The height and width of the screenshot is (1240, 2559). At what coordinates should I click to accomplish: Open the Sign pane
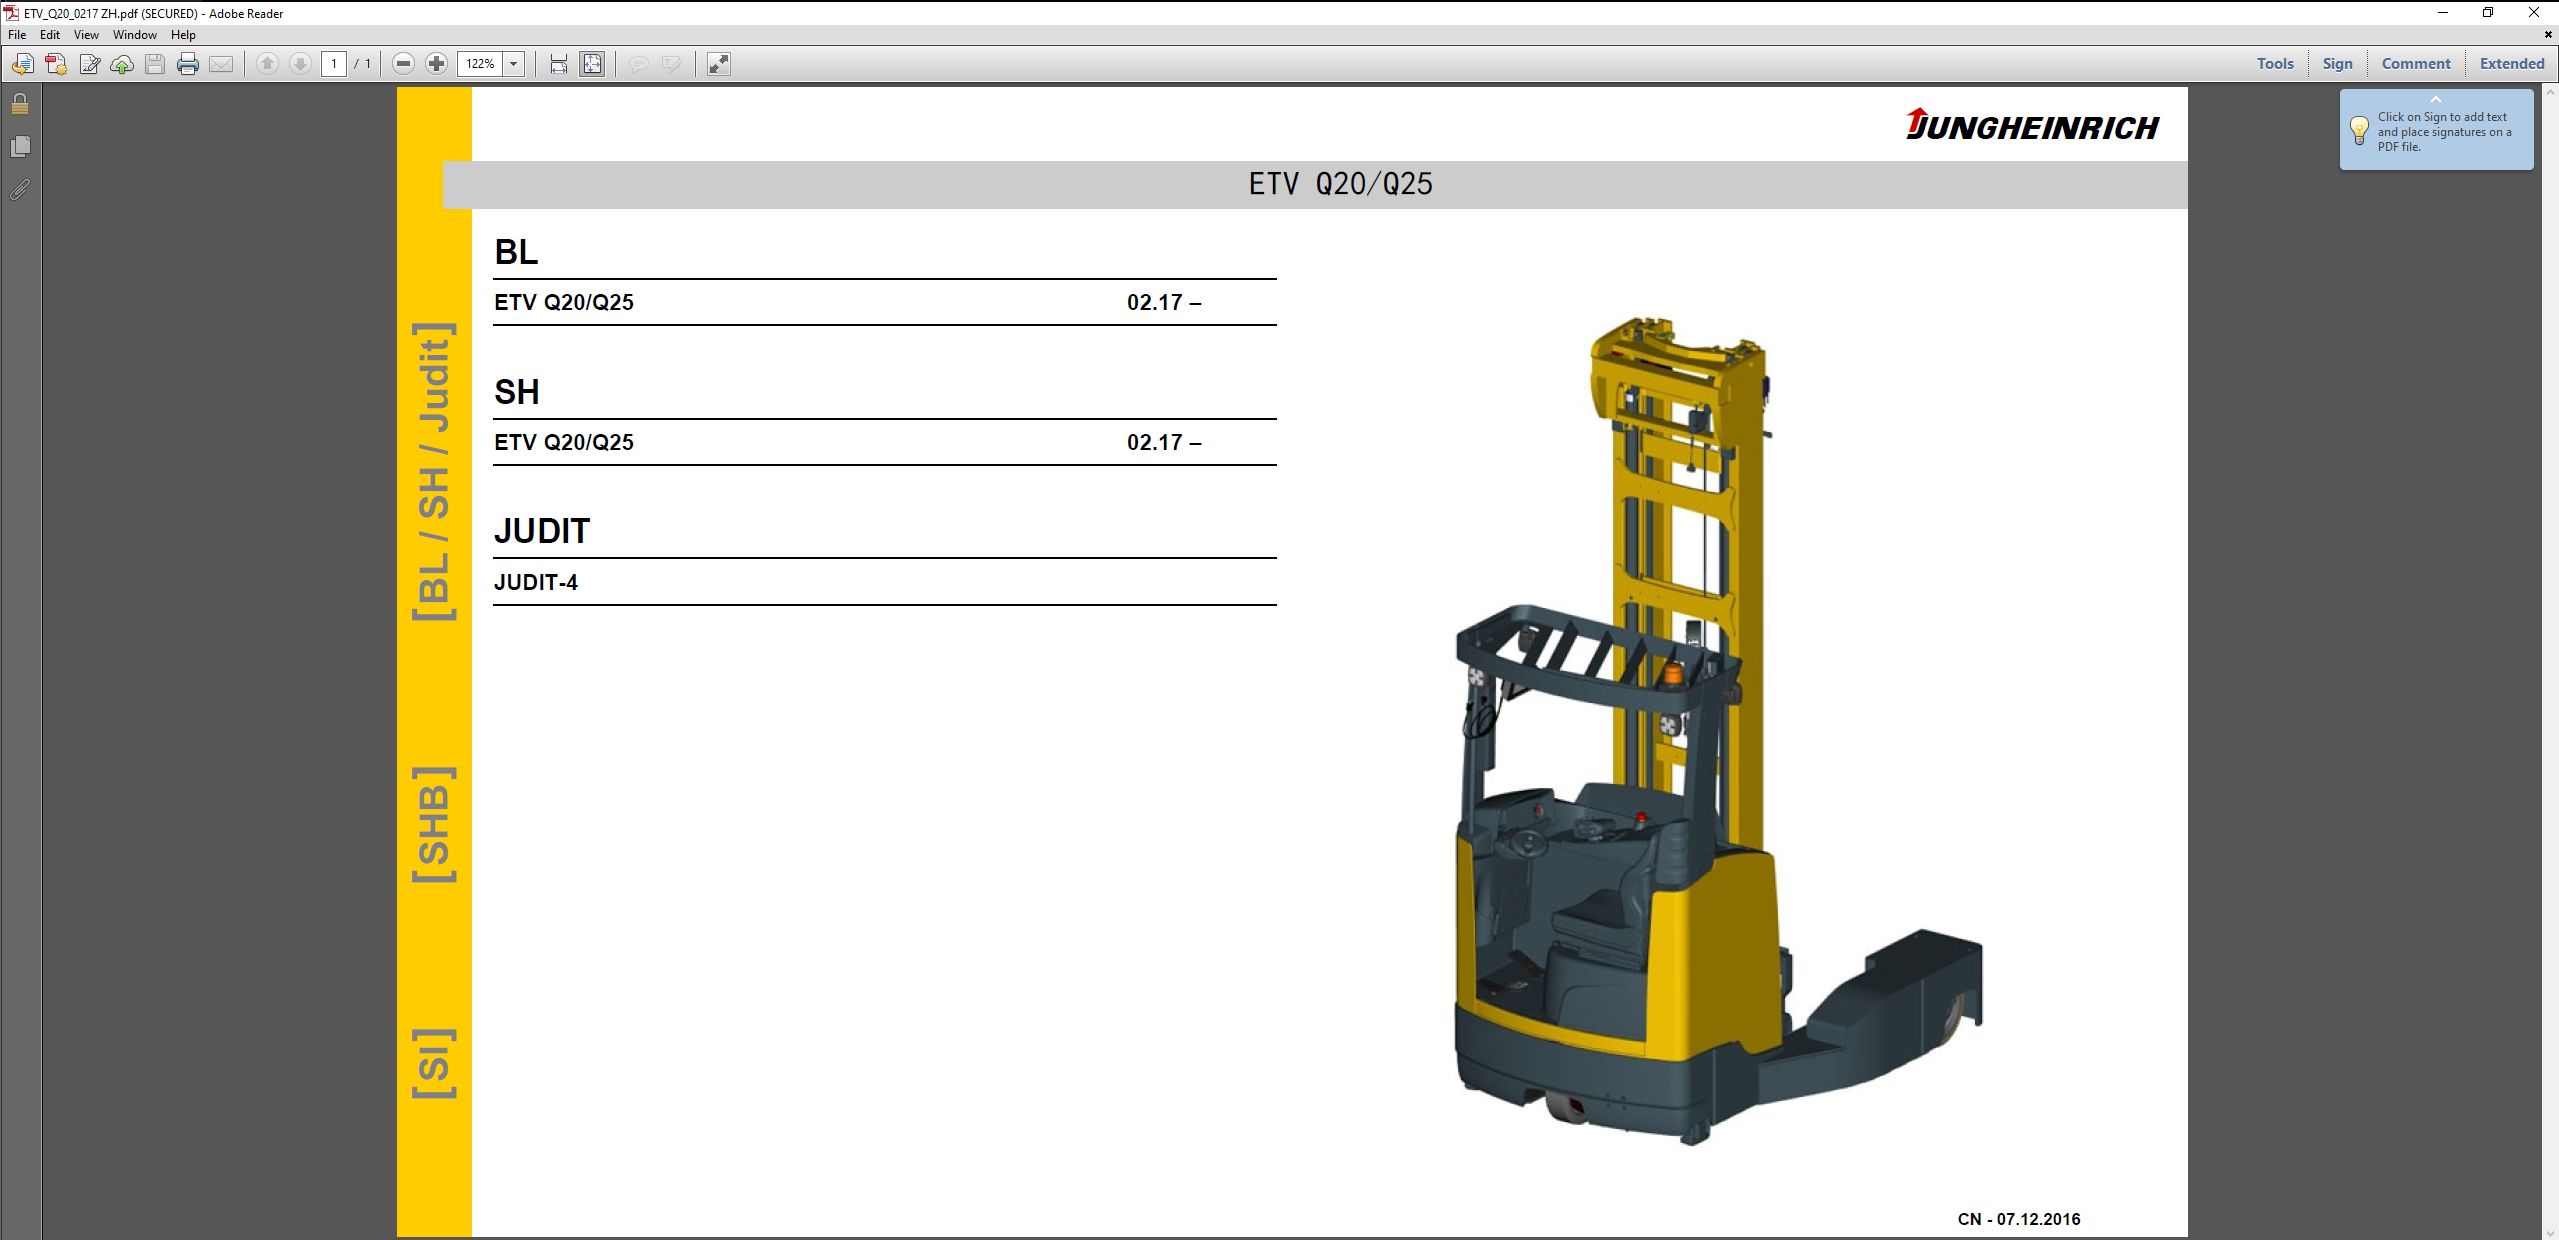2337,63
